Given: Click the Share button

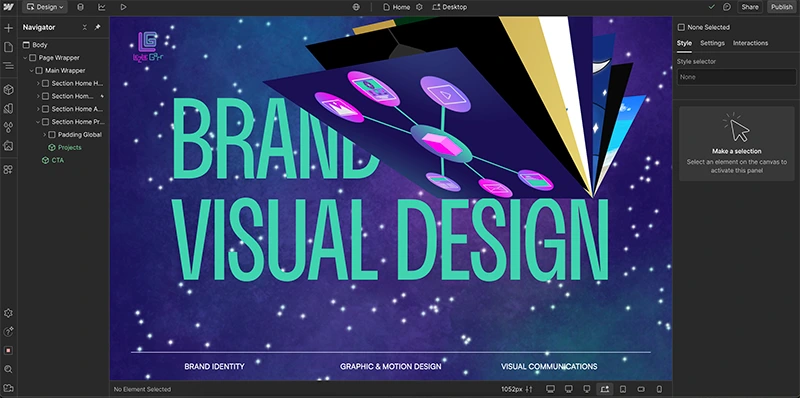Looking at the screenshot, I should pos(749,7).
